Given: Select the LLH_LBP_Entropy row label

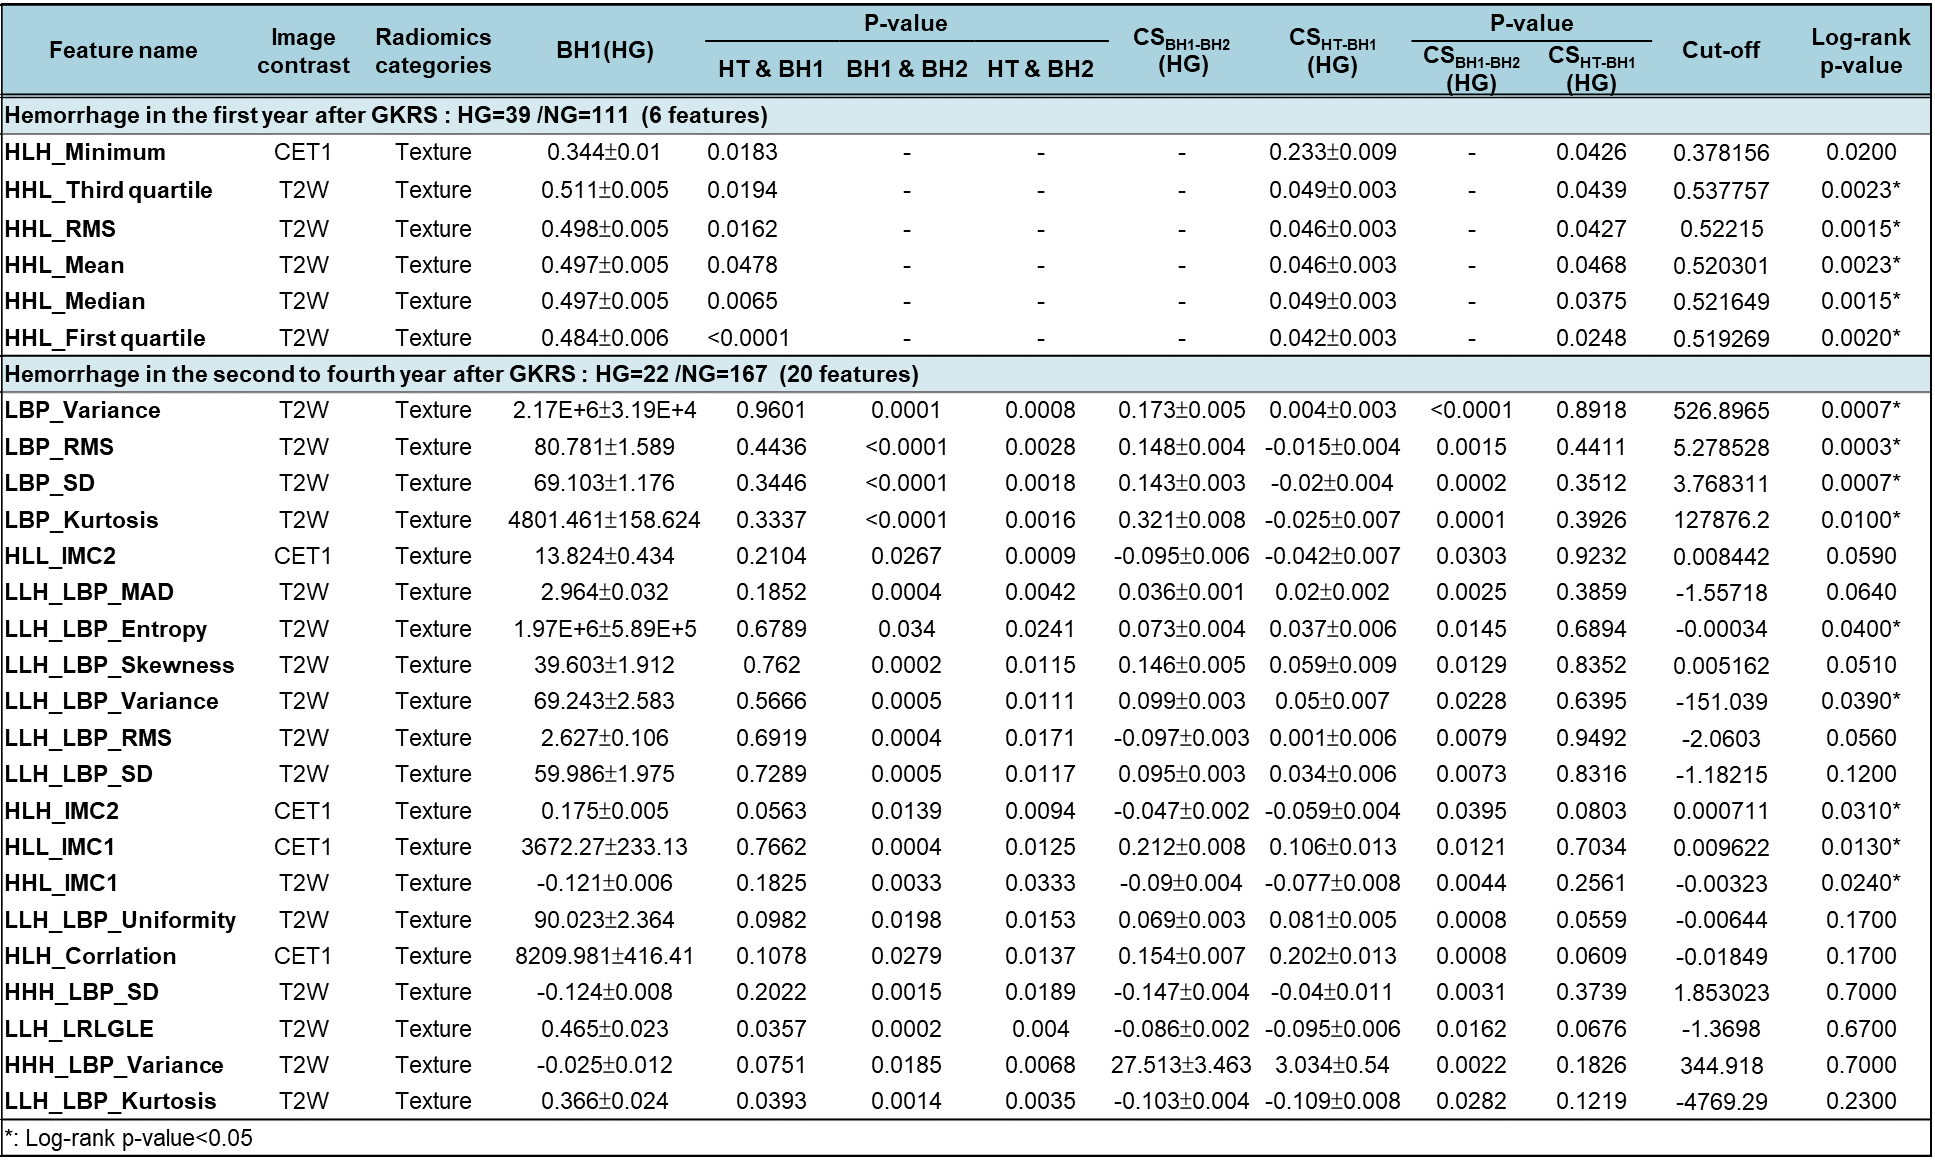Looking at the screenshot, I should pos(106,629).
